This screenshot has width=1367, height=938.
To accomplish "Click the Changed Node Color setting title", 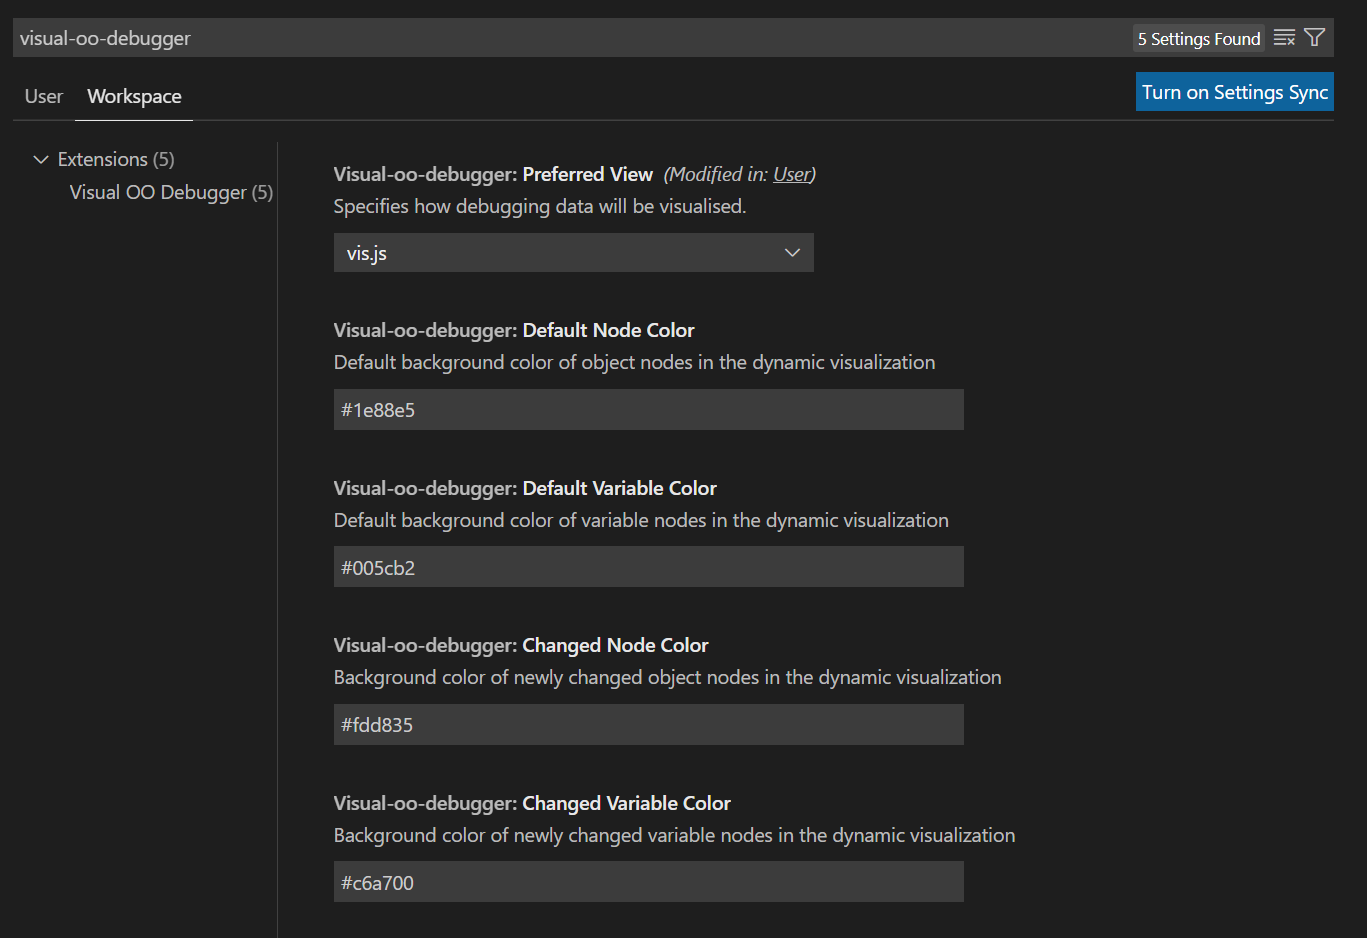I will point(521,645).
